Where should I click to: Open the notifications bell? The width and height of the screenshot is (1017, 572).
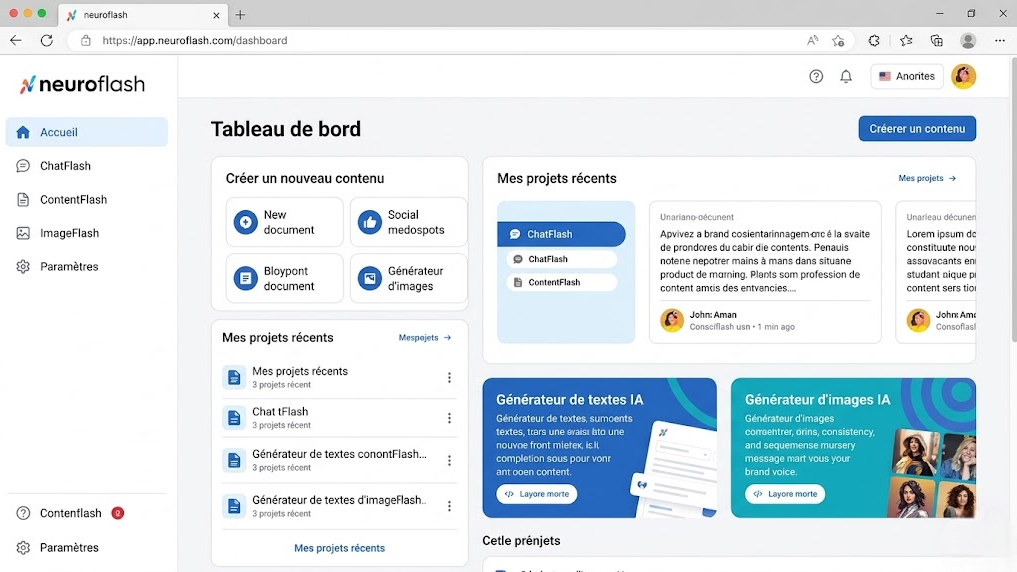(846, 76)
